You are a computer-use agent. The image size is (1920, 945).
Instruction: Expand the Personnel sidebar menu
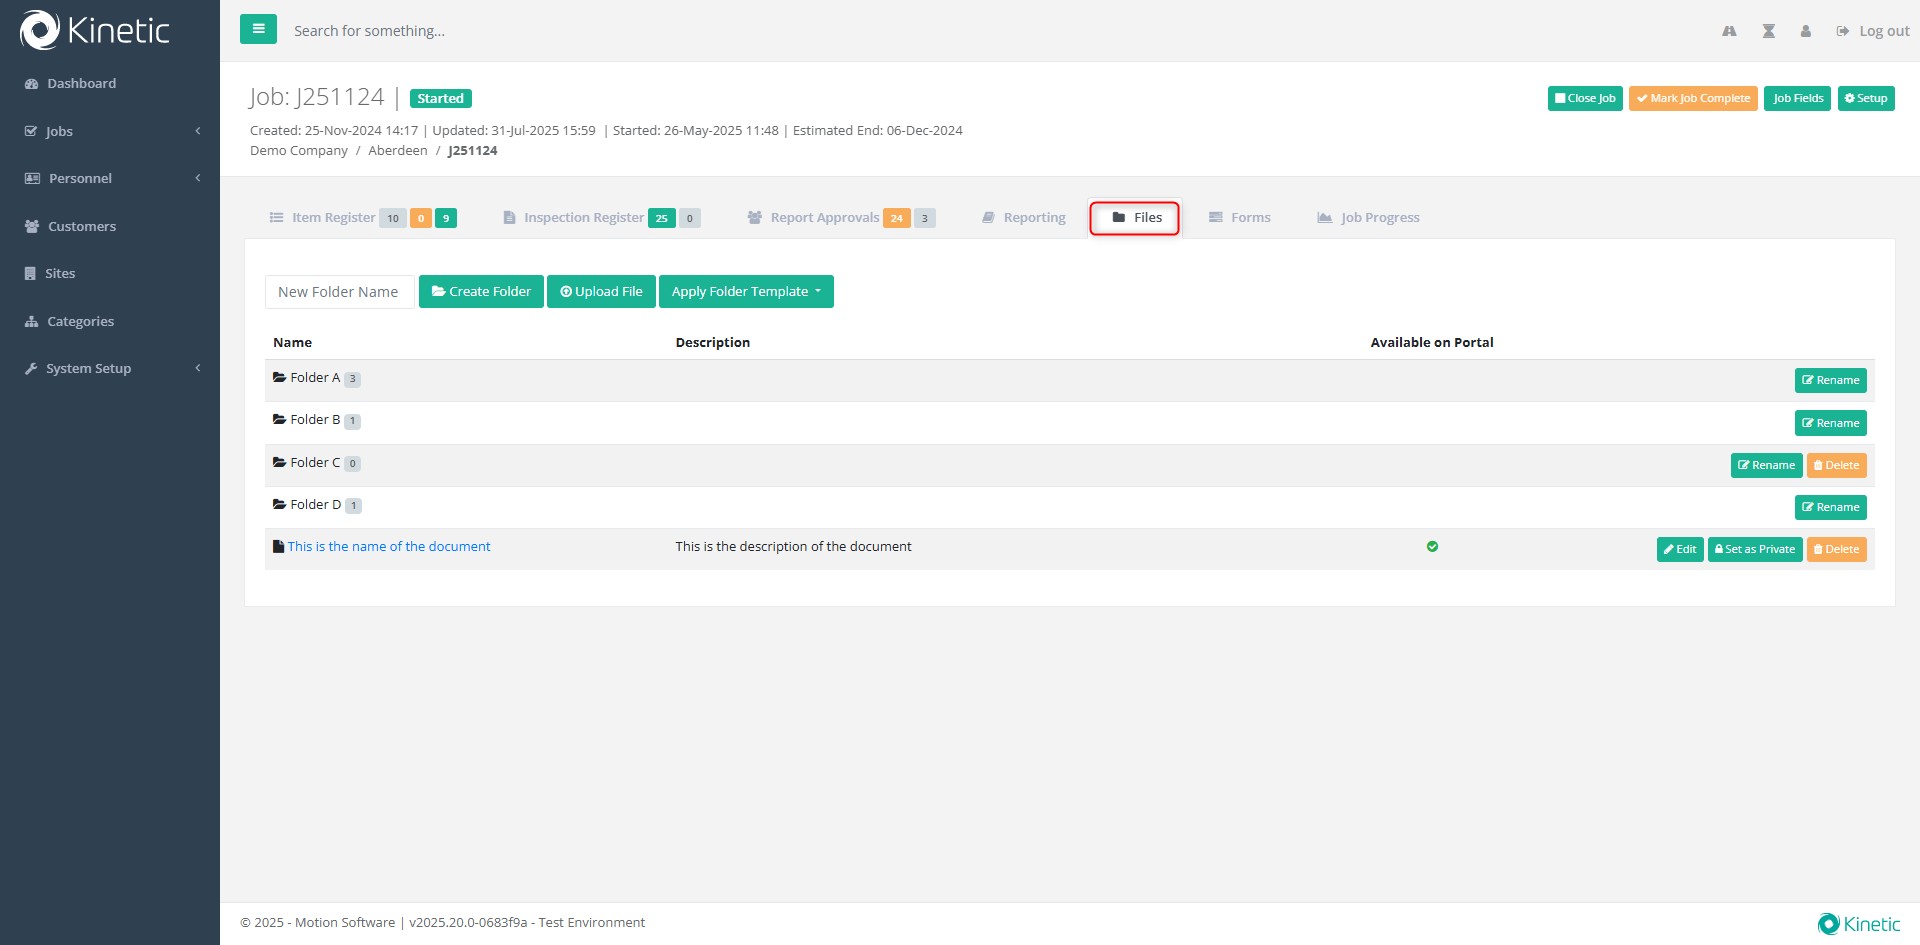[110, 178]
